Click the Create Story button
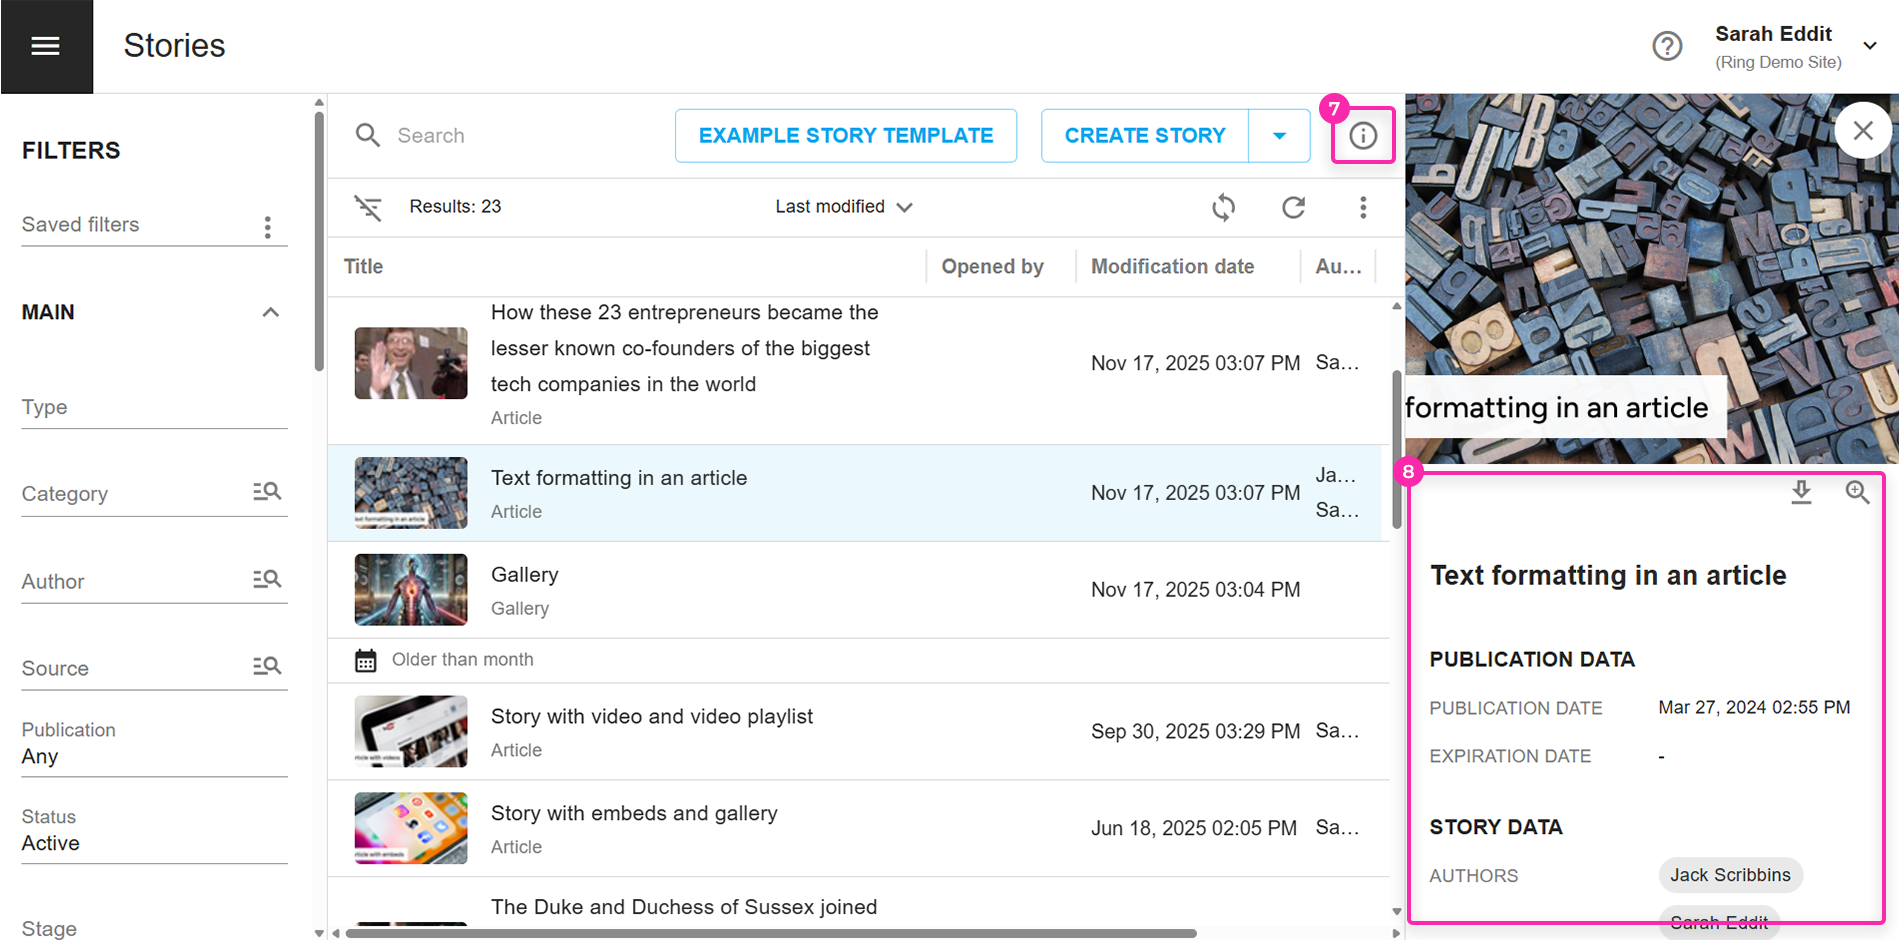Image resolution: width=1900 pixels, height=940 pixels. (x=1145, y=136)
